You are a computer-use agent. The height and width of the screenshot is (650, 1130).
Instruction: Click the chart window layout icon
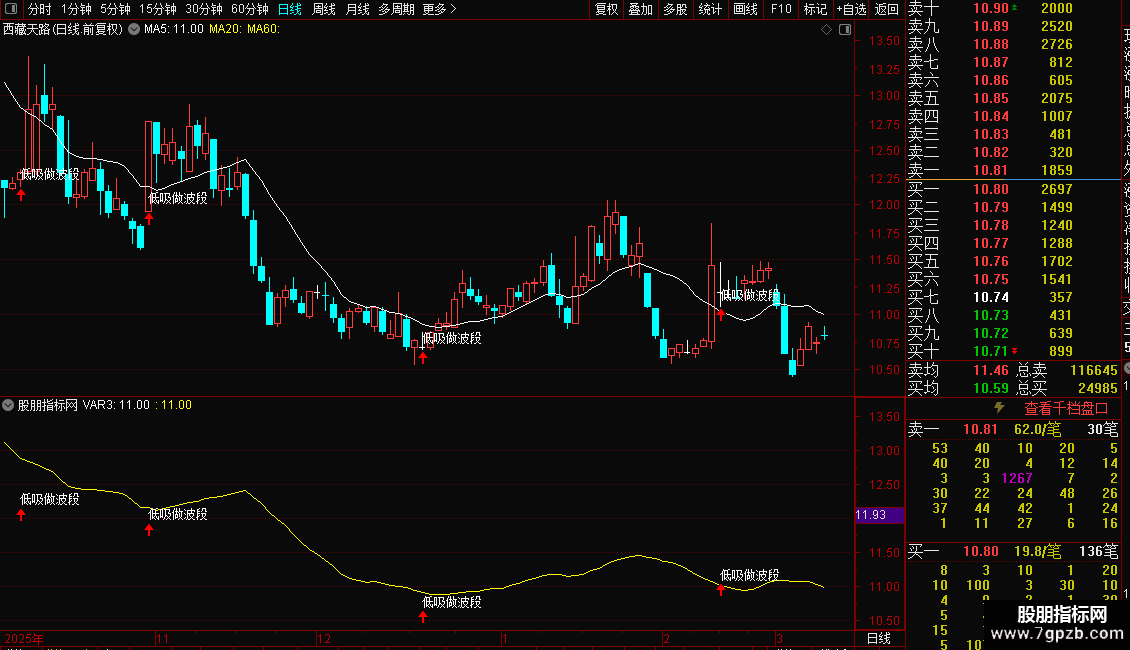[845, 30]
